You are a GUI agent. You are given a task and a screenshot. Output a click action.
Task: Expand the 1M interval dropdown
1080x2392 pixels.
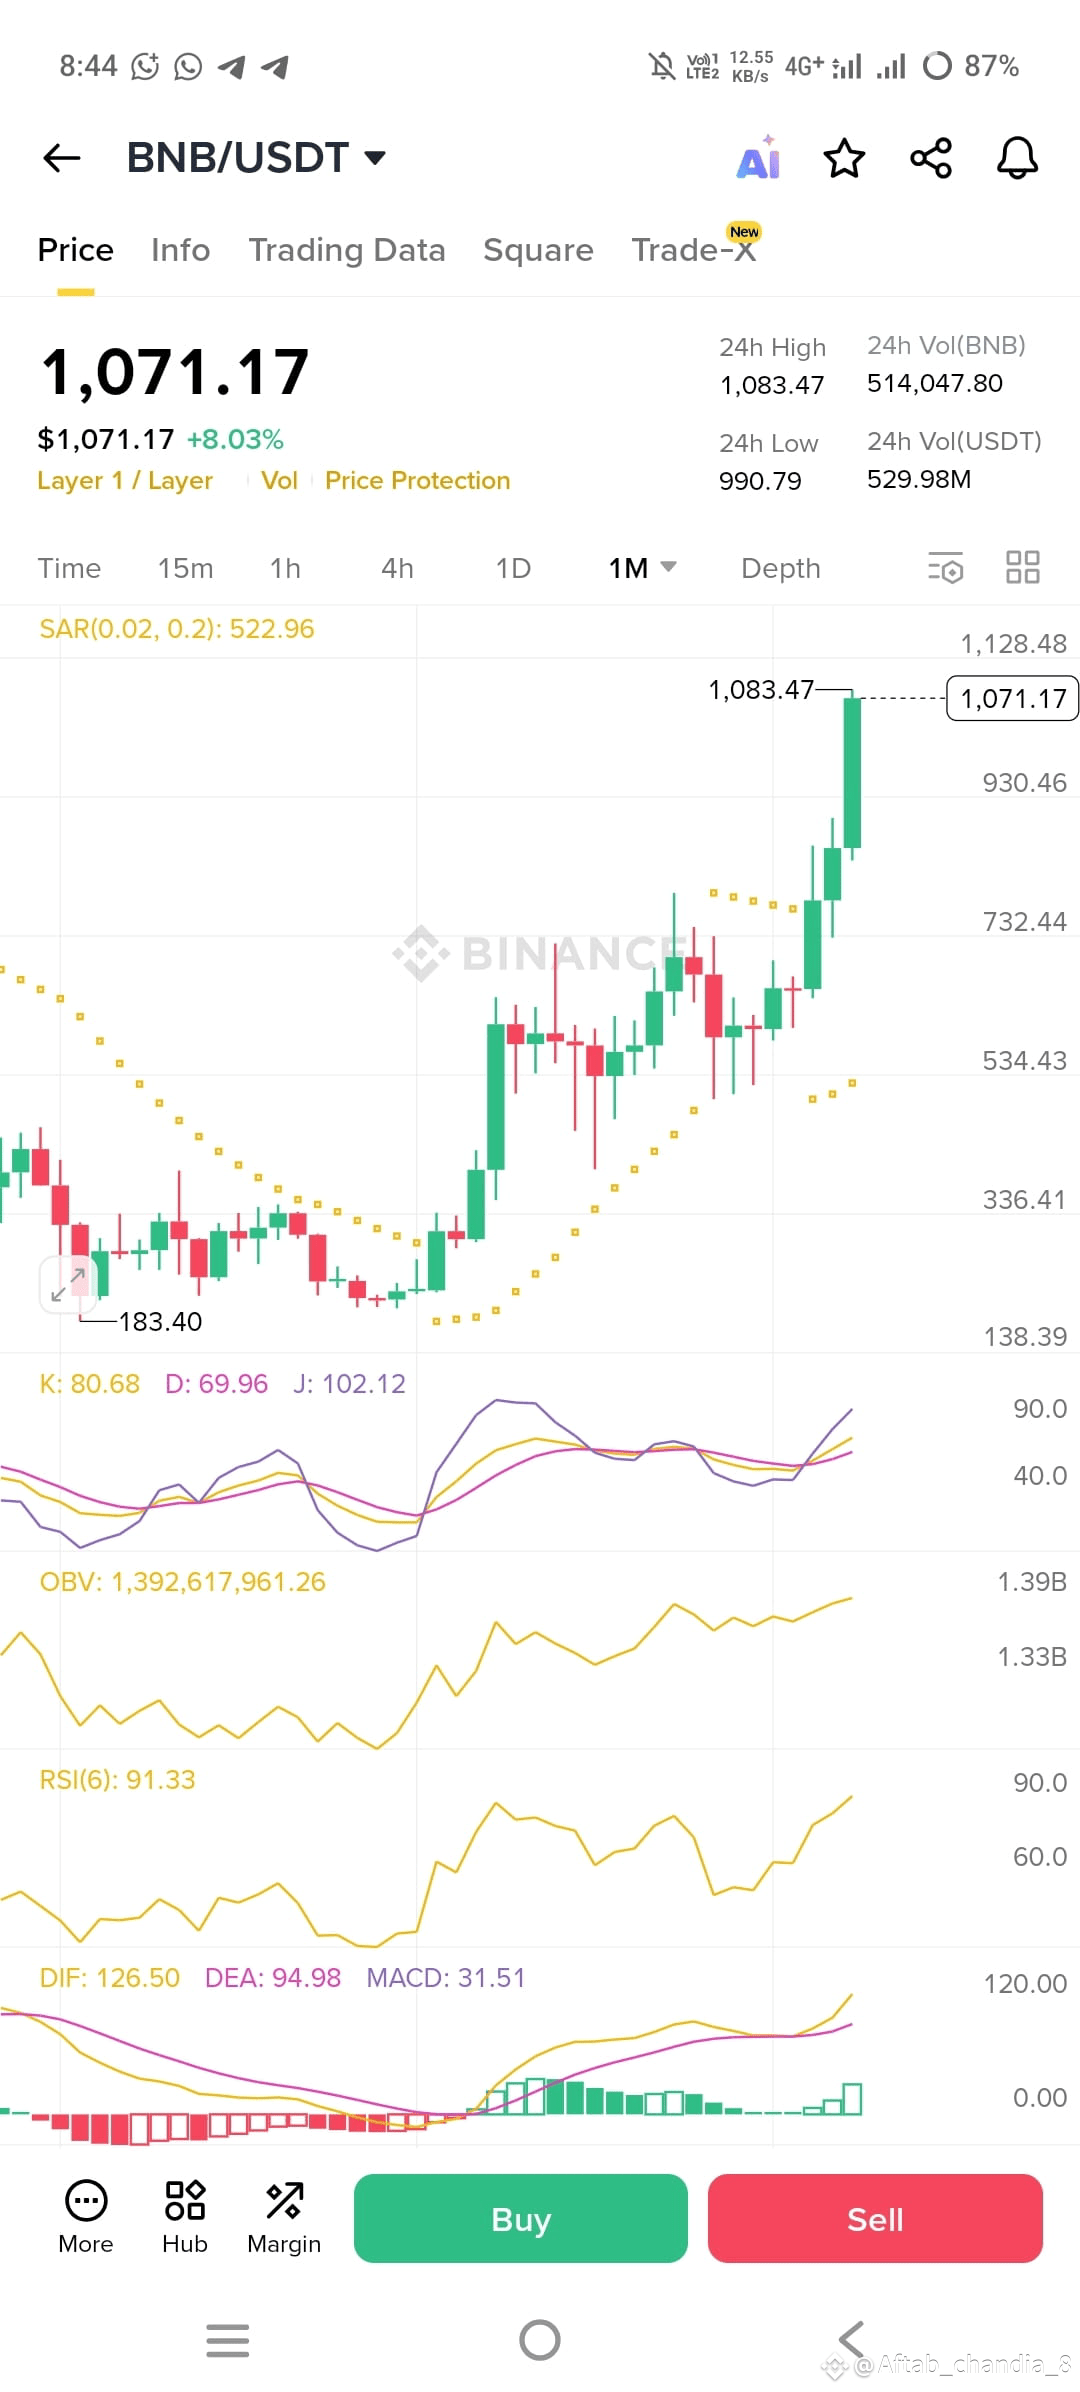pos(643,568)
